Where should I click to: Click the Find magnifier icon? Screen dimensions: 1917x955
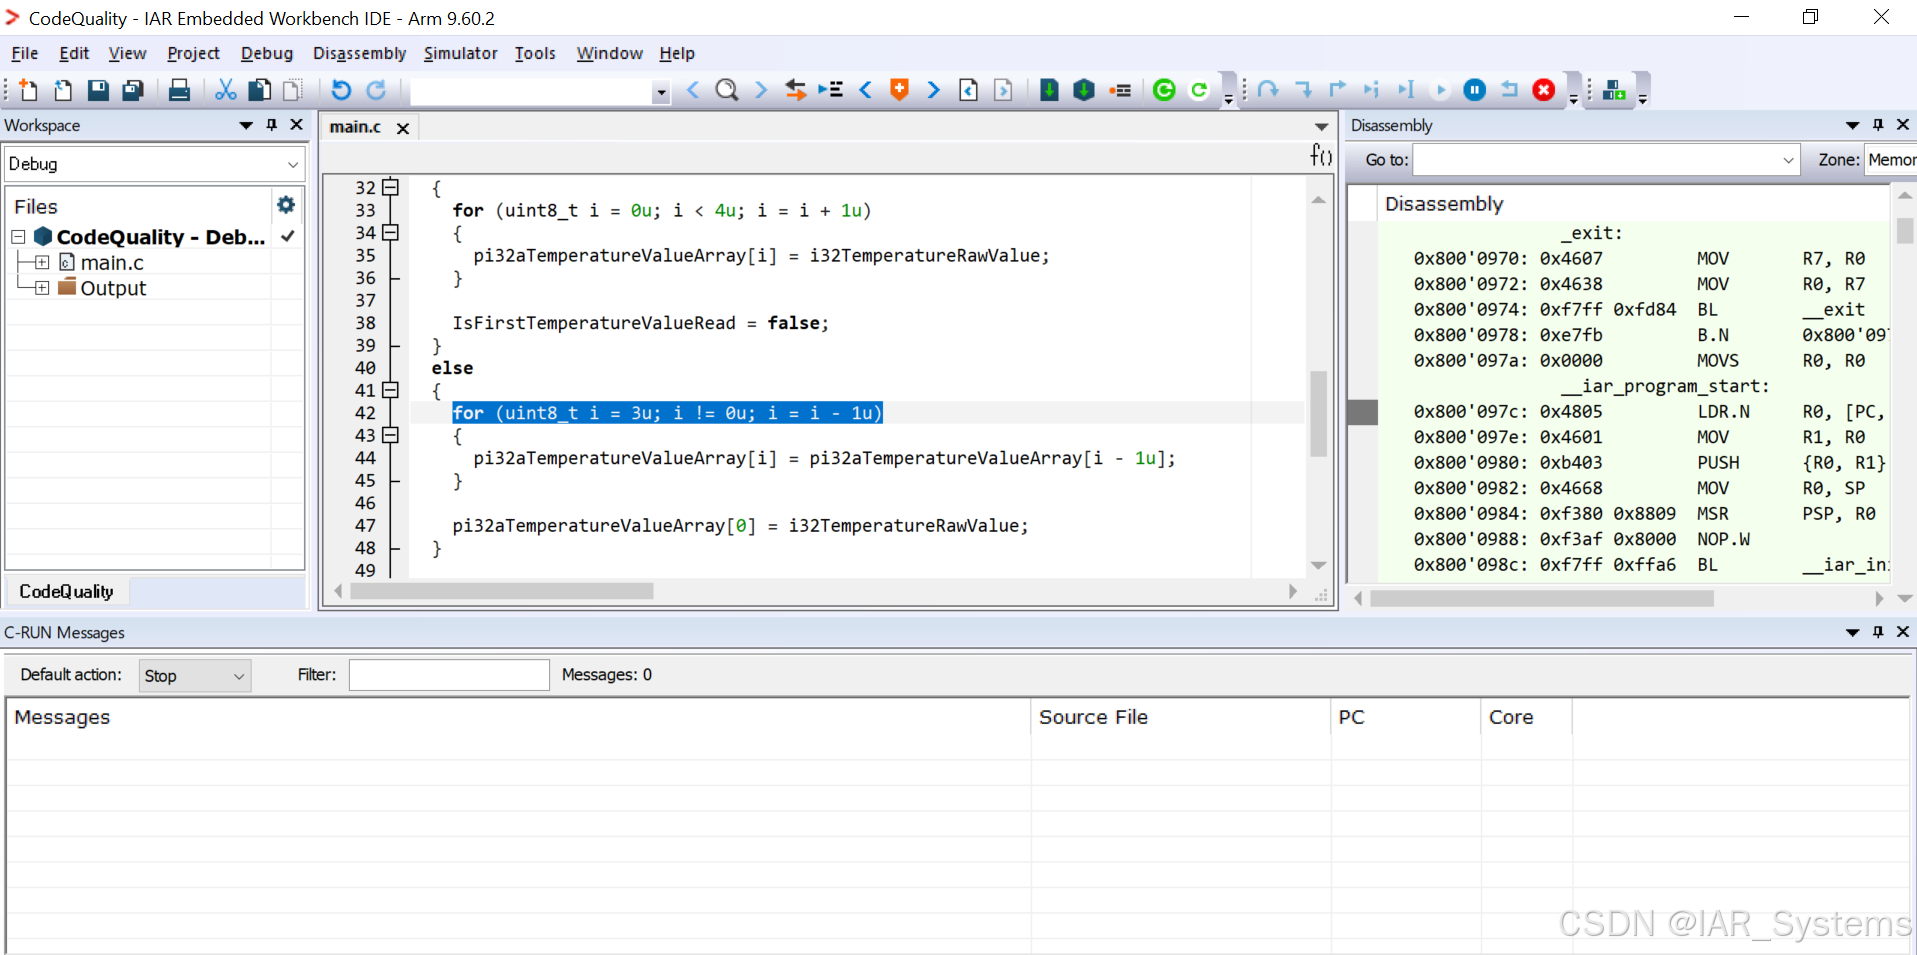pos(727,90)
